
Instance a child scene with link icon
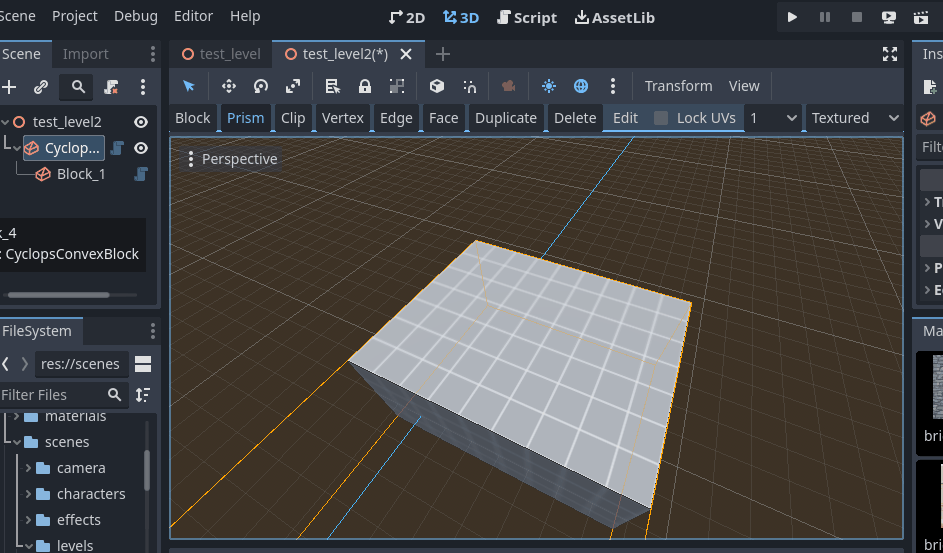coord(41,87)
